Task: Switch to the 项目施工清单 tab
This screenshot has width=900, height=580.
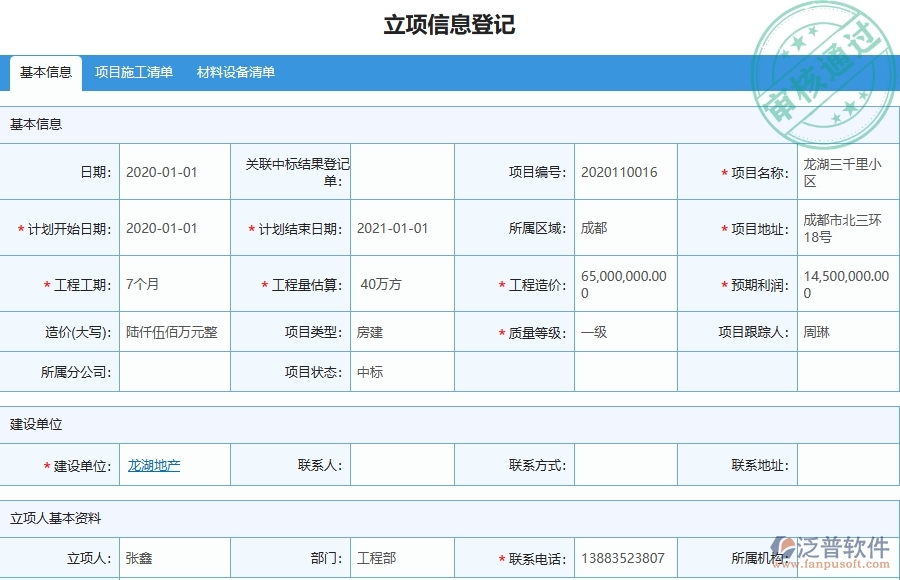Action: pos(134,72)
